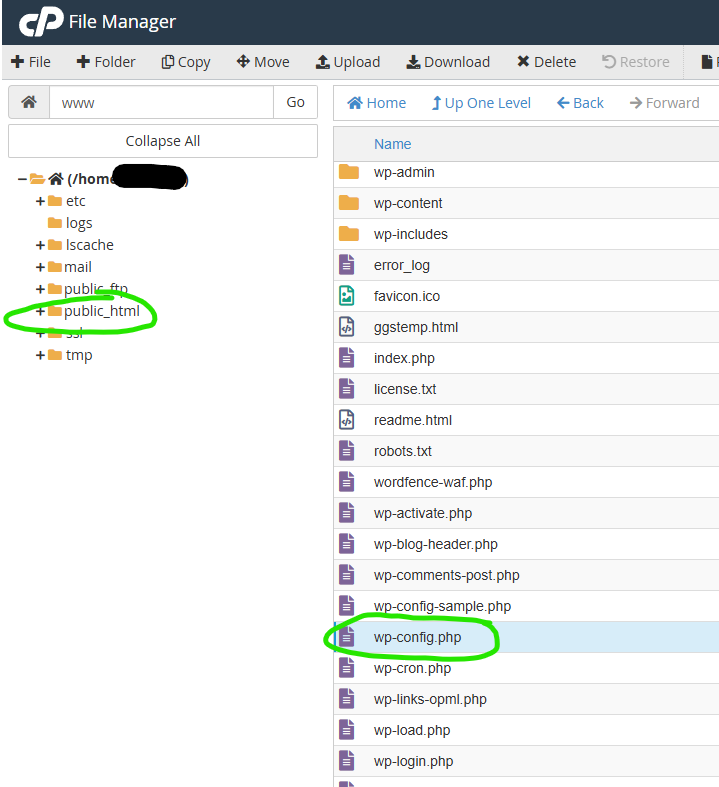Click the index.php file icon

pyautogui.click(x=347, y=358)
